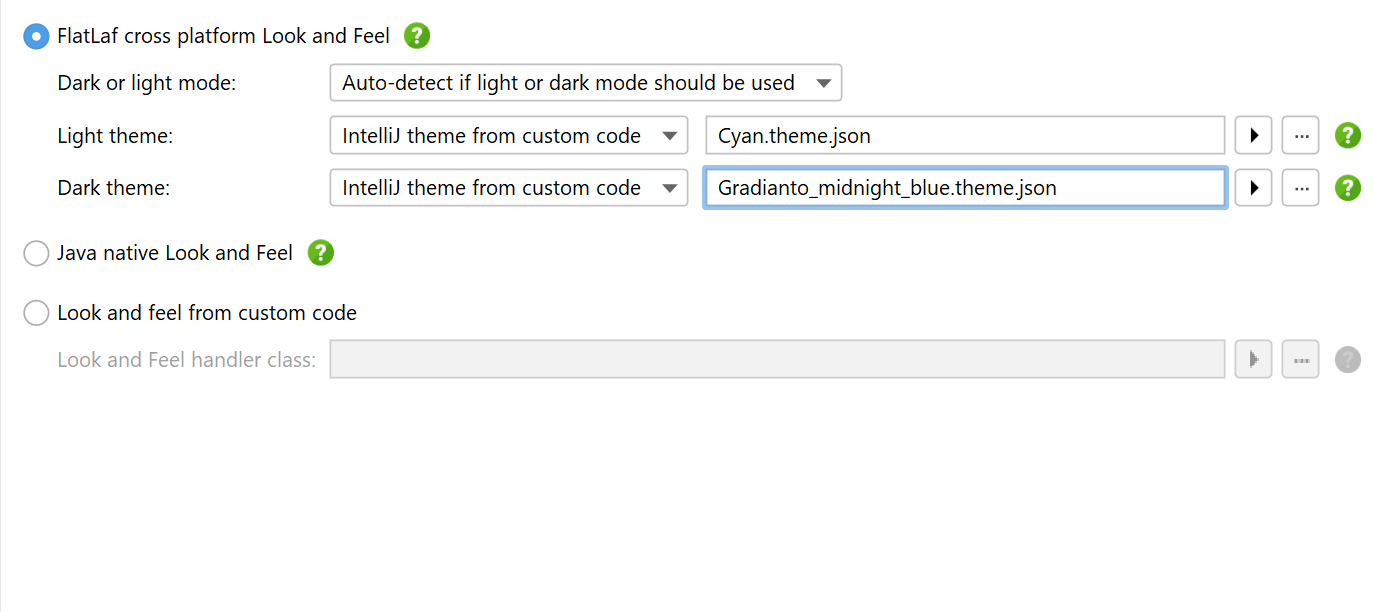
Task: Click the Gradianto_midnight_blue.theme.json text field
Action: pyautogui.click(x=965, y=187)
